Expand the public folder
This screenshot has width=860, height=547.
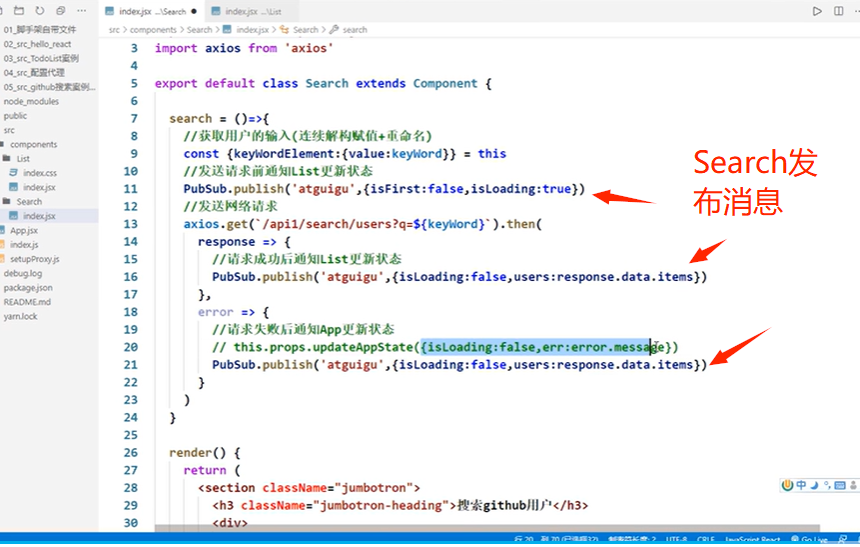click(15, 116)
